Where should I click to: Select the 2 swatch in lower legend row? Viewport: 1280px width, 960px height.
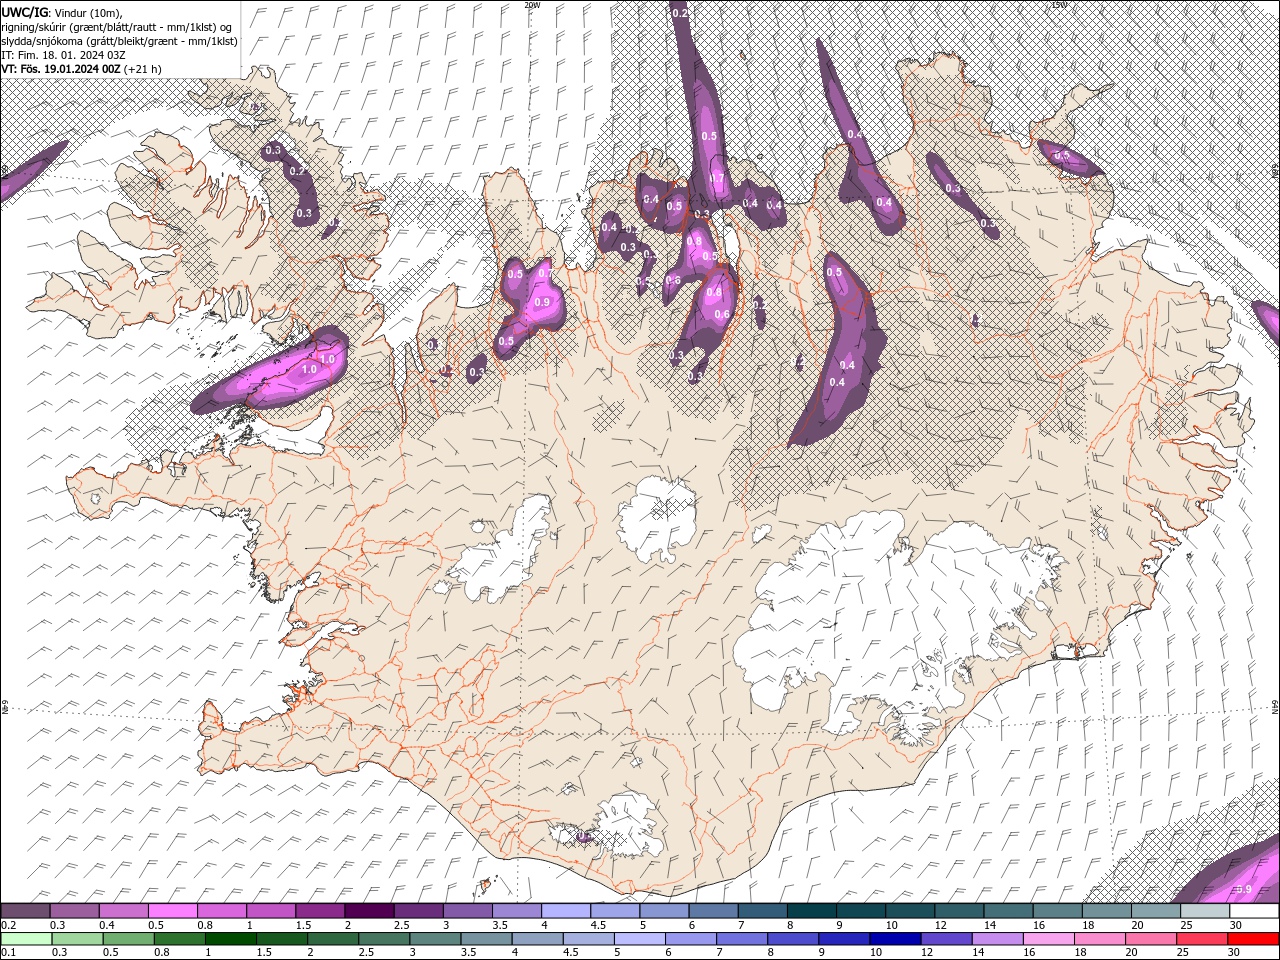point(333,939)
